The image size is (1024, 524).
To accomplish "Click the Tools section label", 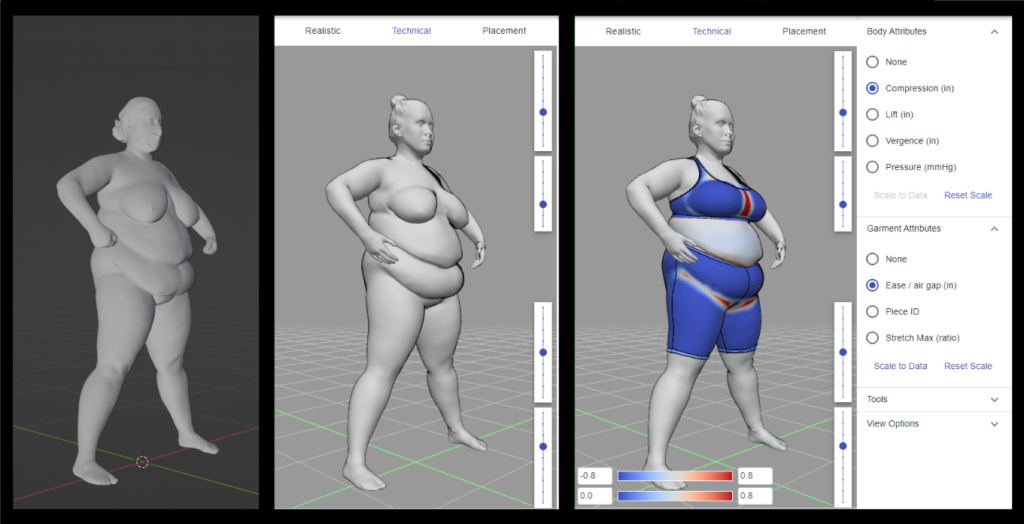I will pyautogui.click(x=877, y=399).
